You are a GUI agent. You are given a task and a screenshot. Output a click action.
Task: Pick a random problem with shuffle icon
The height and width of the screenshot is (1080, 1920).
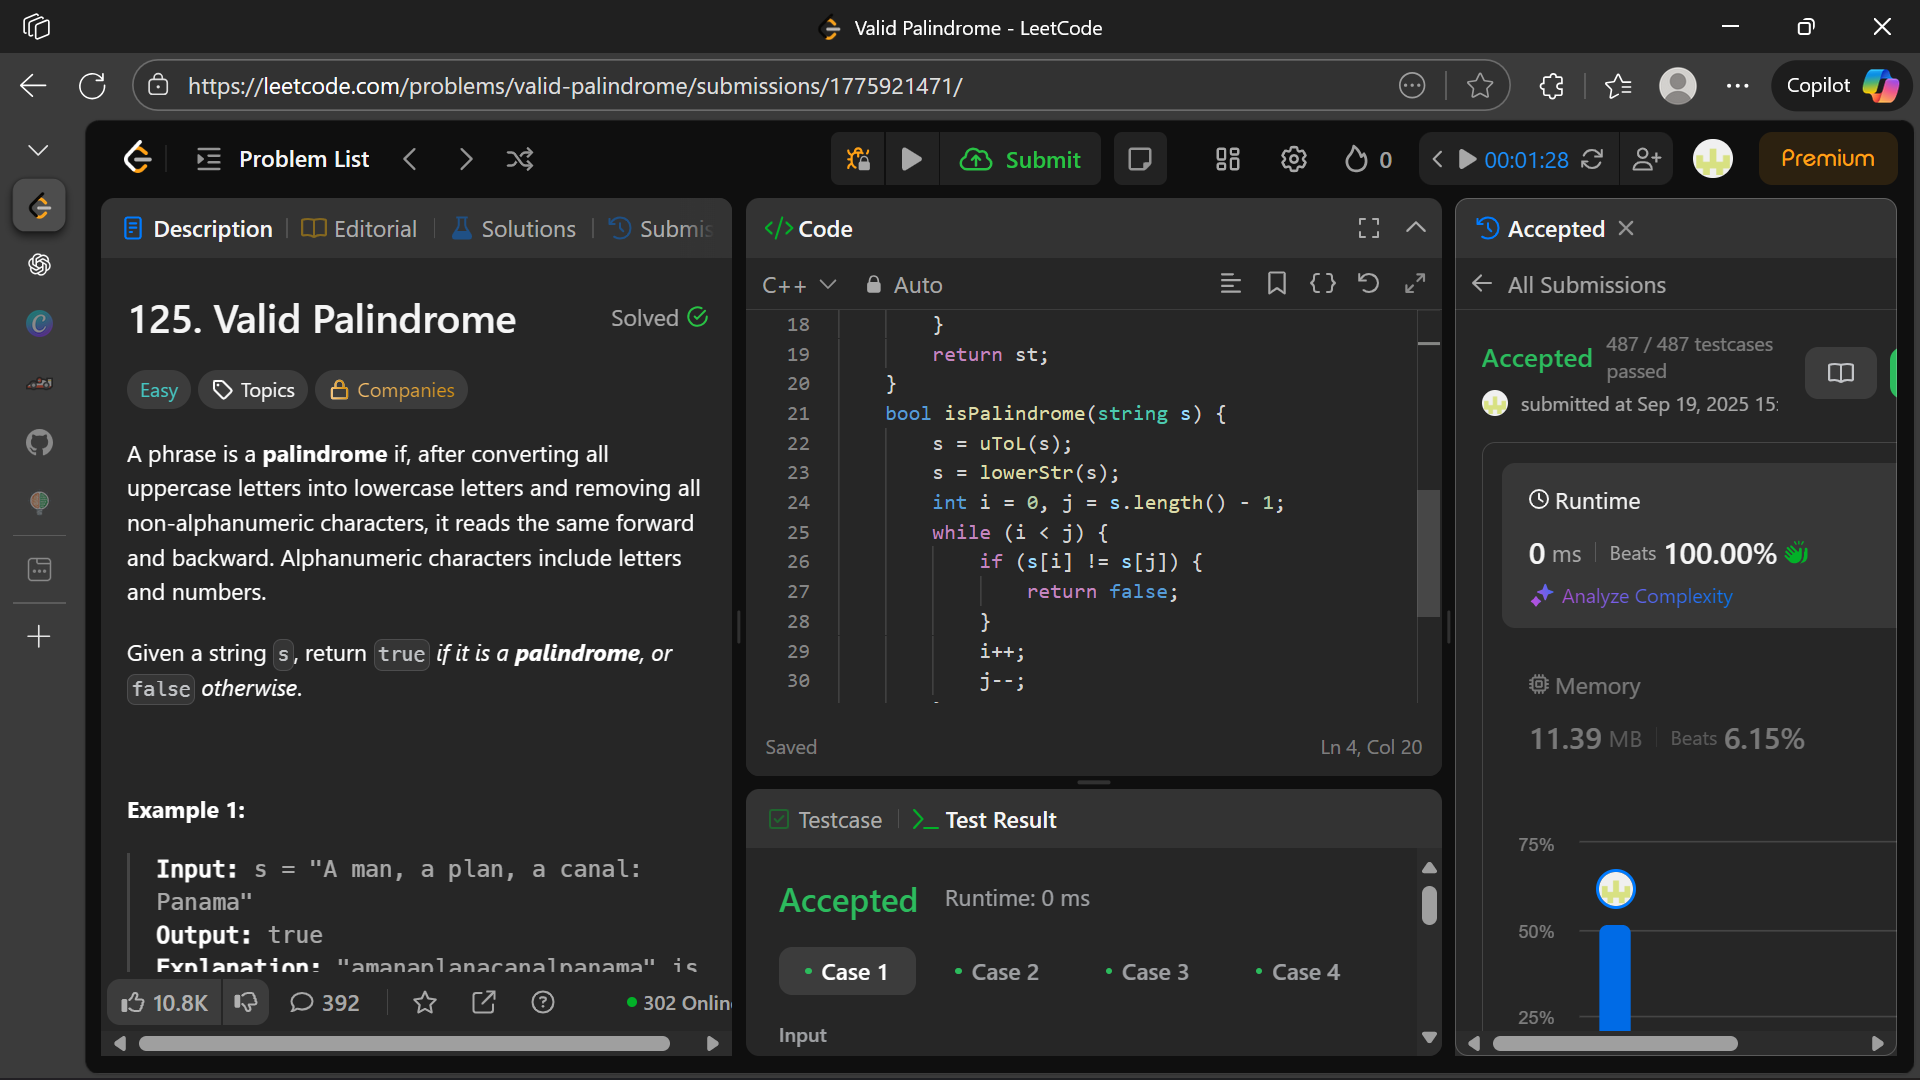[x=520, y=159]
